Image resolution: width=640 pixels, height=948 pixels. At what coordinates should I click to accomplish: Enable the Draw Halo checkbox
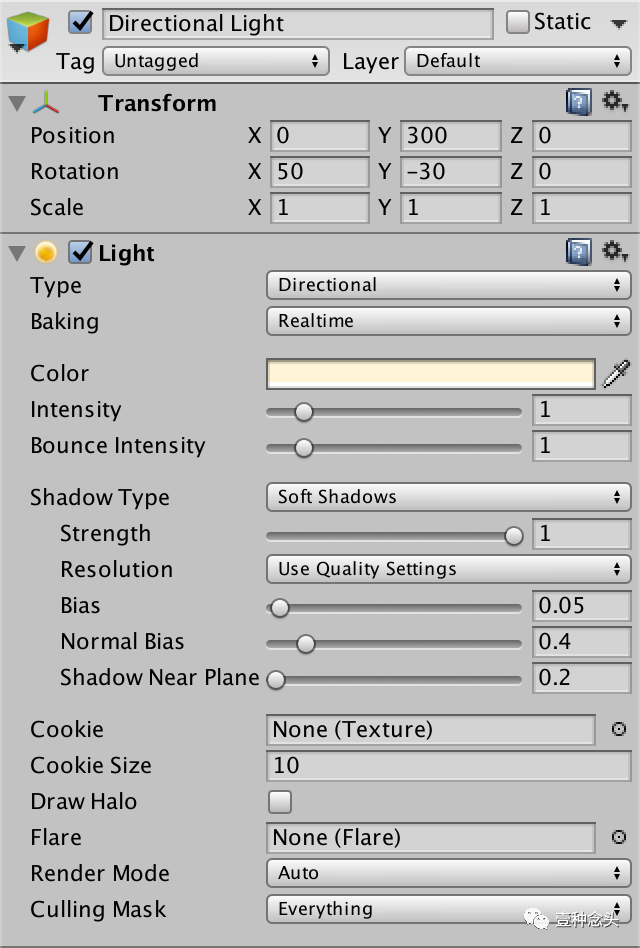pos(280,801)
